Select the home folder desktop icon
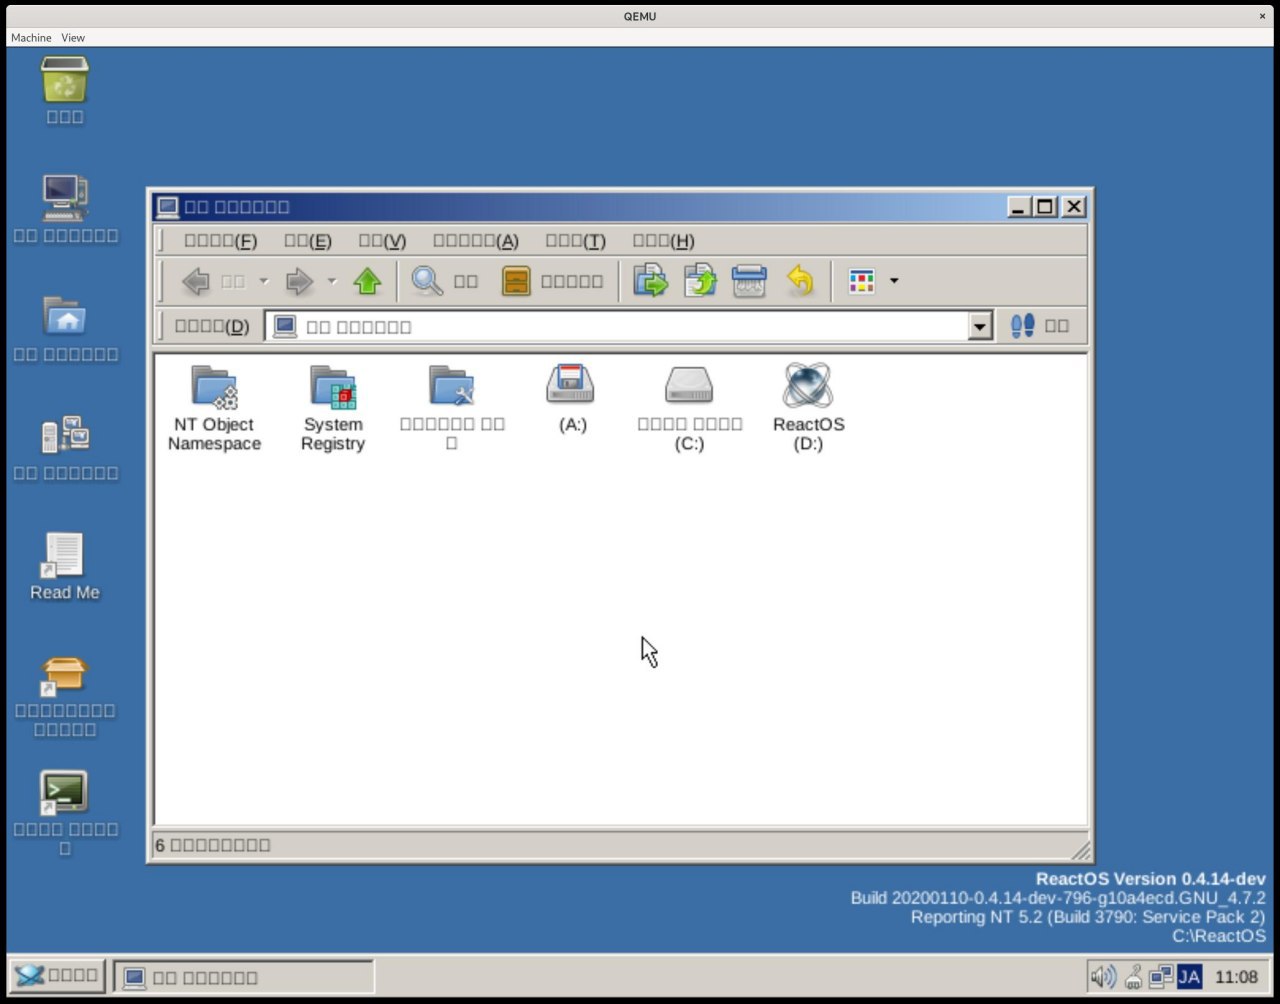The width and height of the screenshot is (1280, 1004). 65,328
